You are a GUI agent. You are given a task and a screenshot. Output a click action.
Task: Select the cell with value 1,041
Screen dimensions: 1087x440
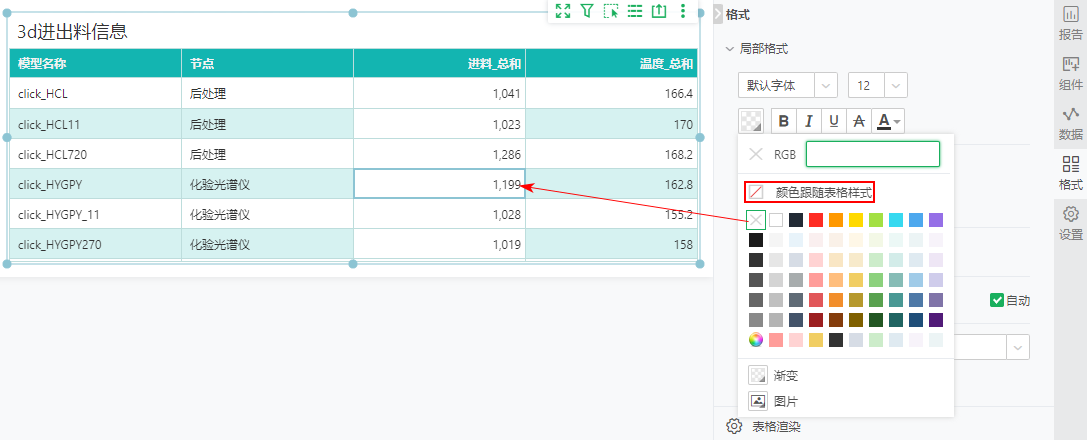pyautogui.click(x=440, y=94)
